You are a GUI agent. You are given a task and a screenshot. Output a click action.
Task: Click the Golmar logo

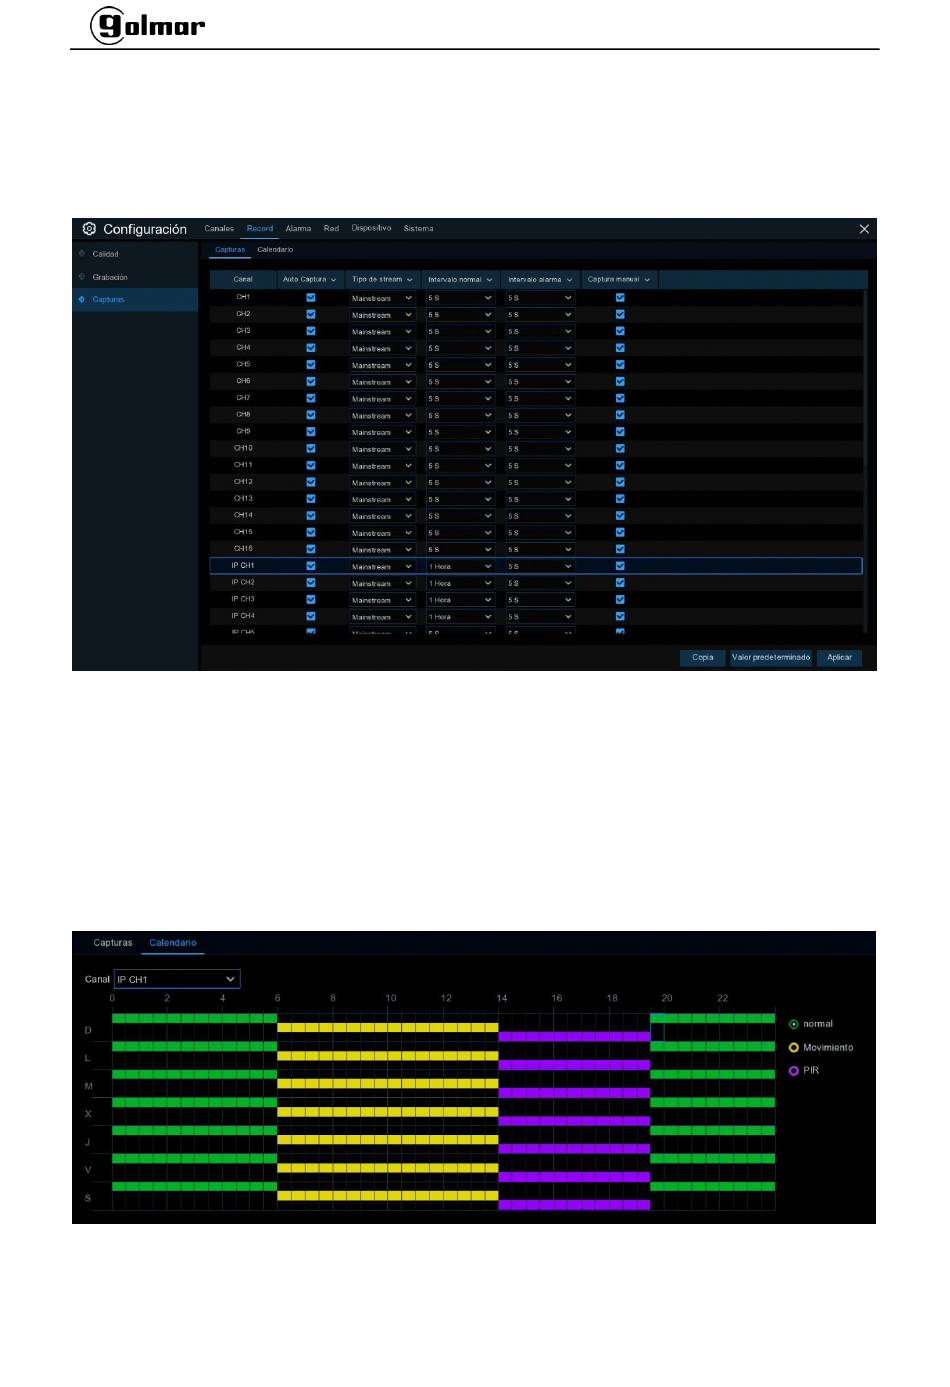(148, 25)
